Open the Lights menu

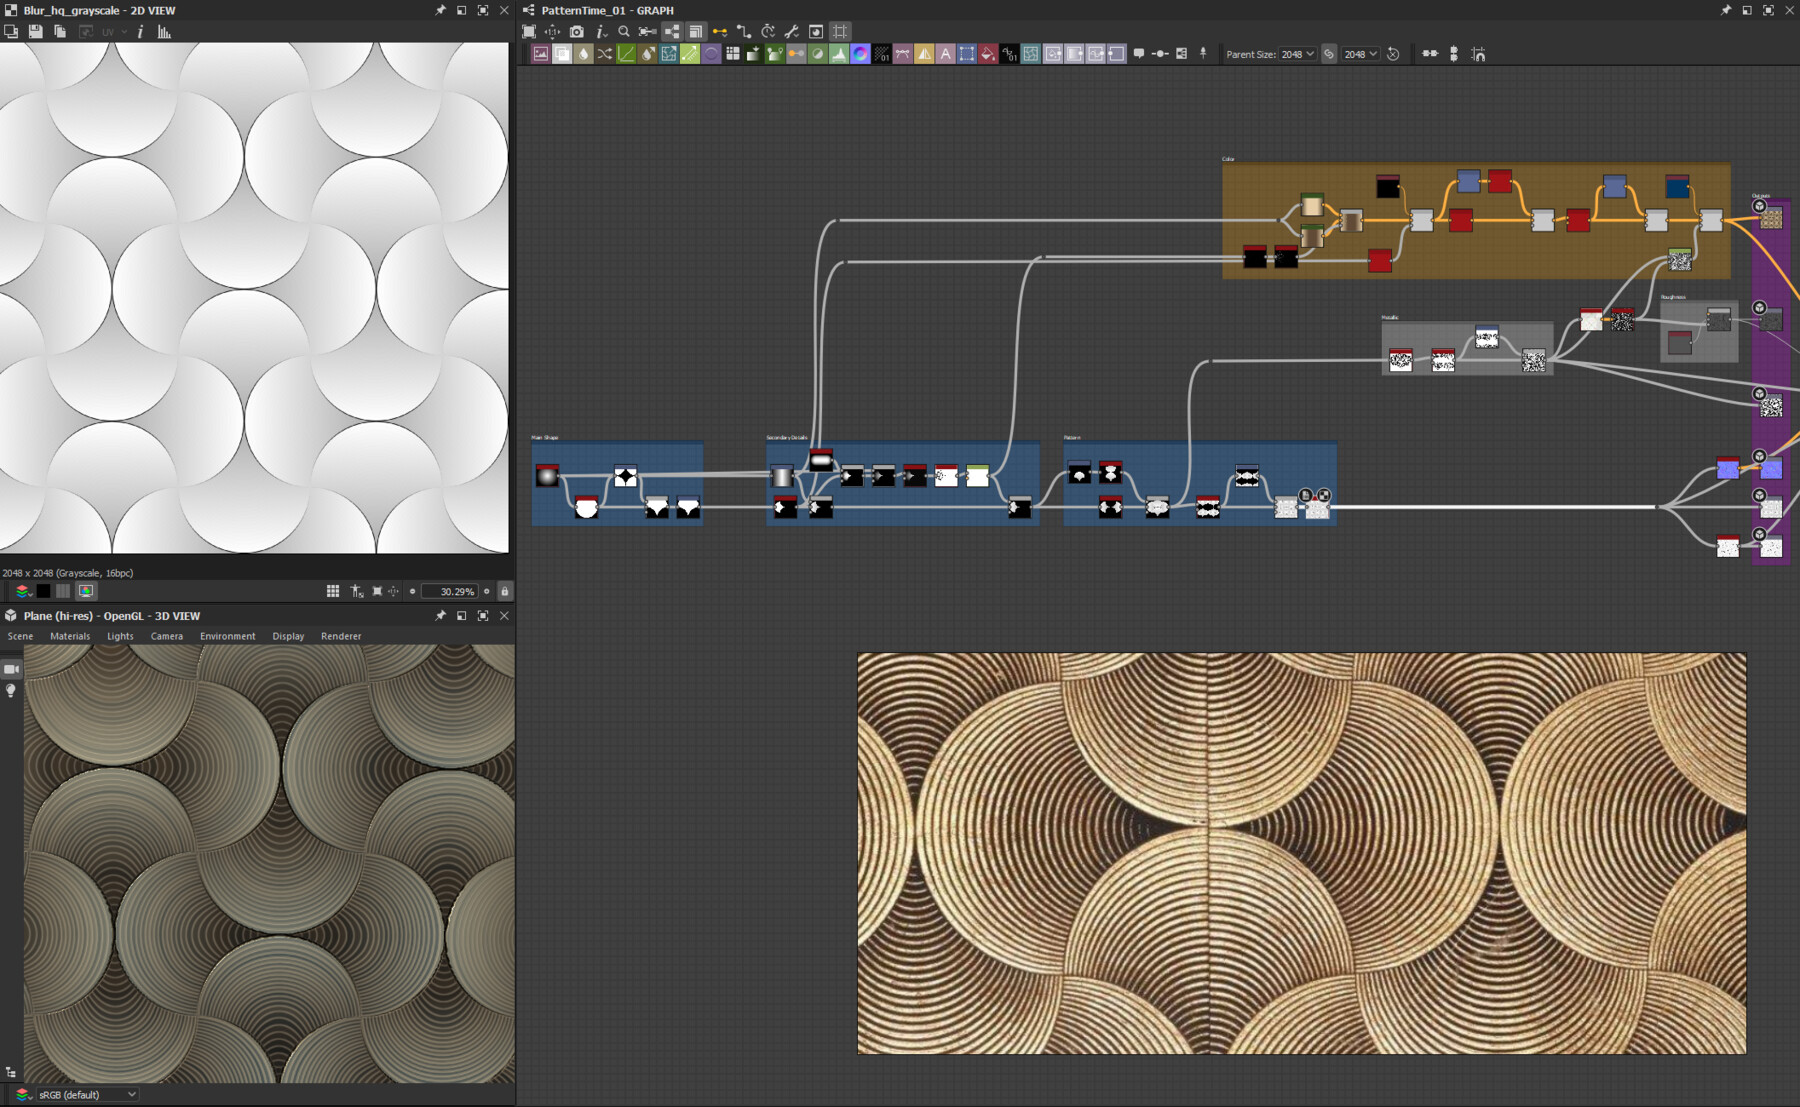click(x=120, y=636)
